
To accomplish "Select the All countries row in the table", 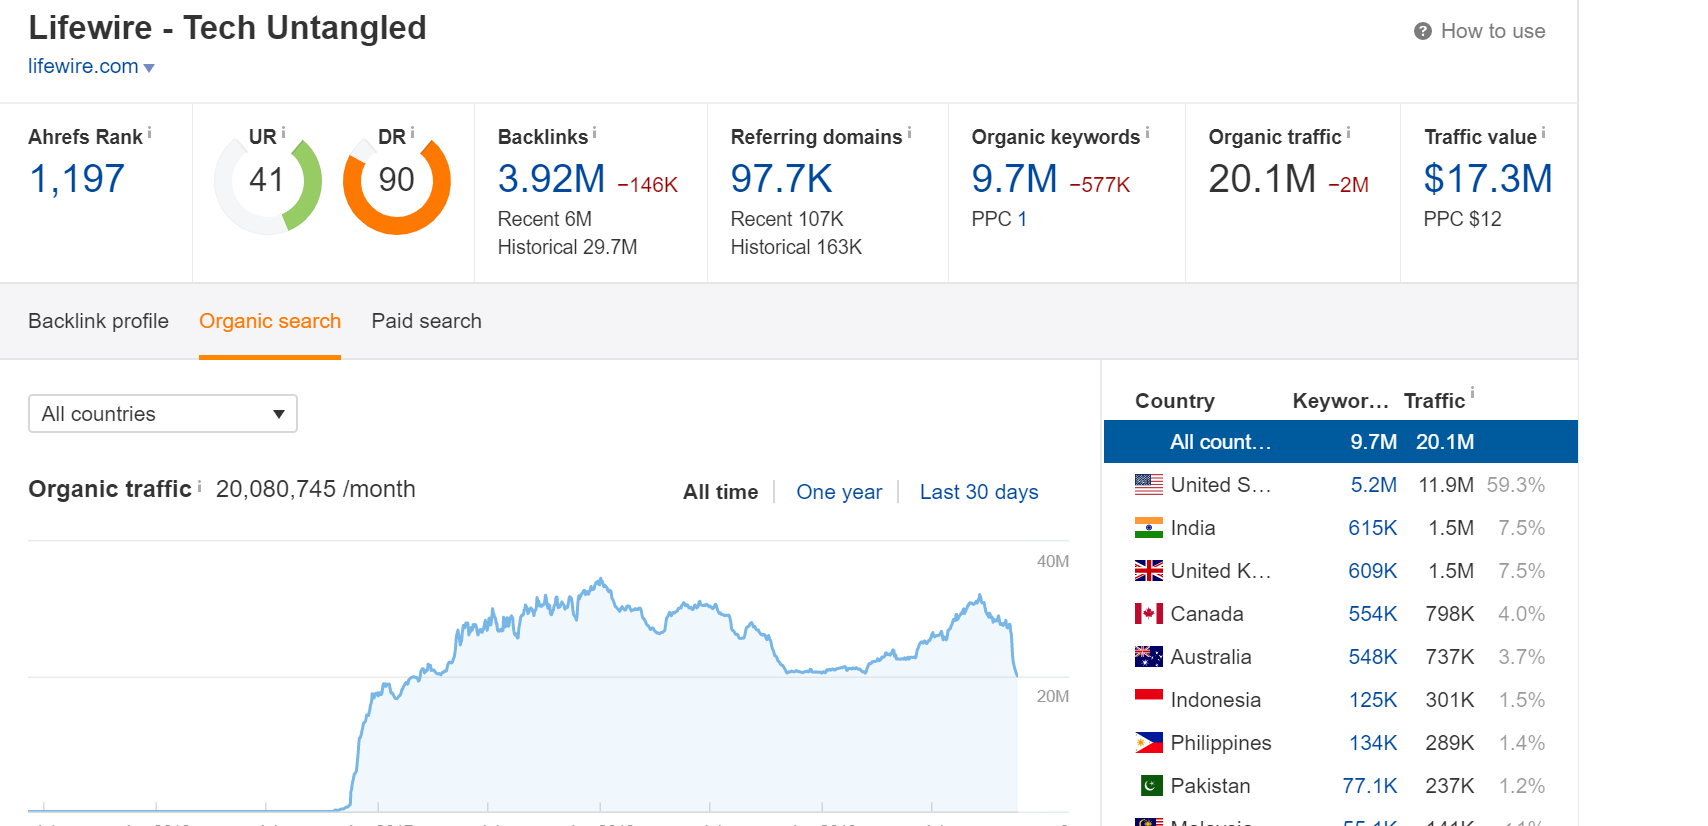I will click(x=1340, y=442).
